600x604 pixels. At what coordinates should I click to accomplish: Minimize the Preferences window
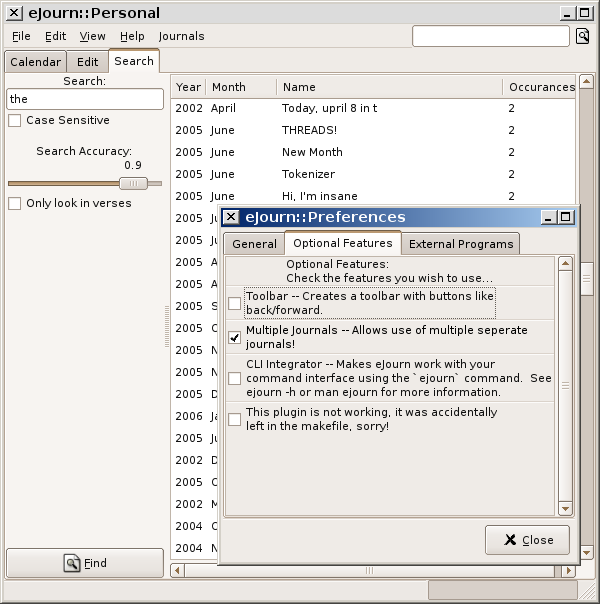pyautogui.click(x=548, y=217)
